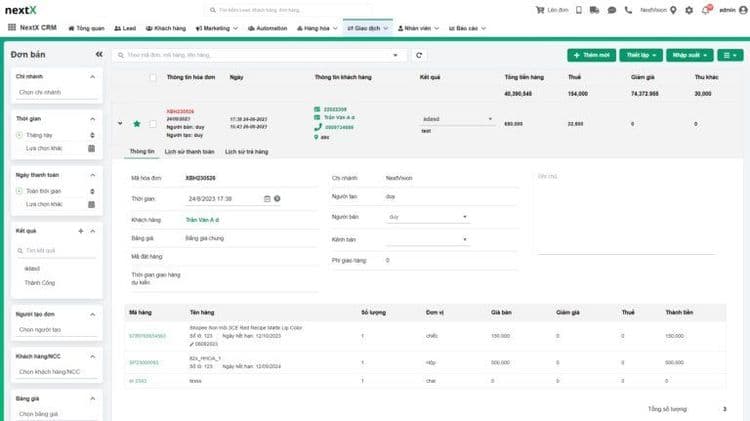This screenshot has height=421, width=750.
Task: Open the Người bán dropdown showing duy
Action: [427, 216]
